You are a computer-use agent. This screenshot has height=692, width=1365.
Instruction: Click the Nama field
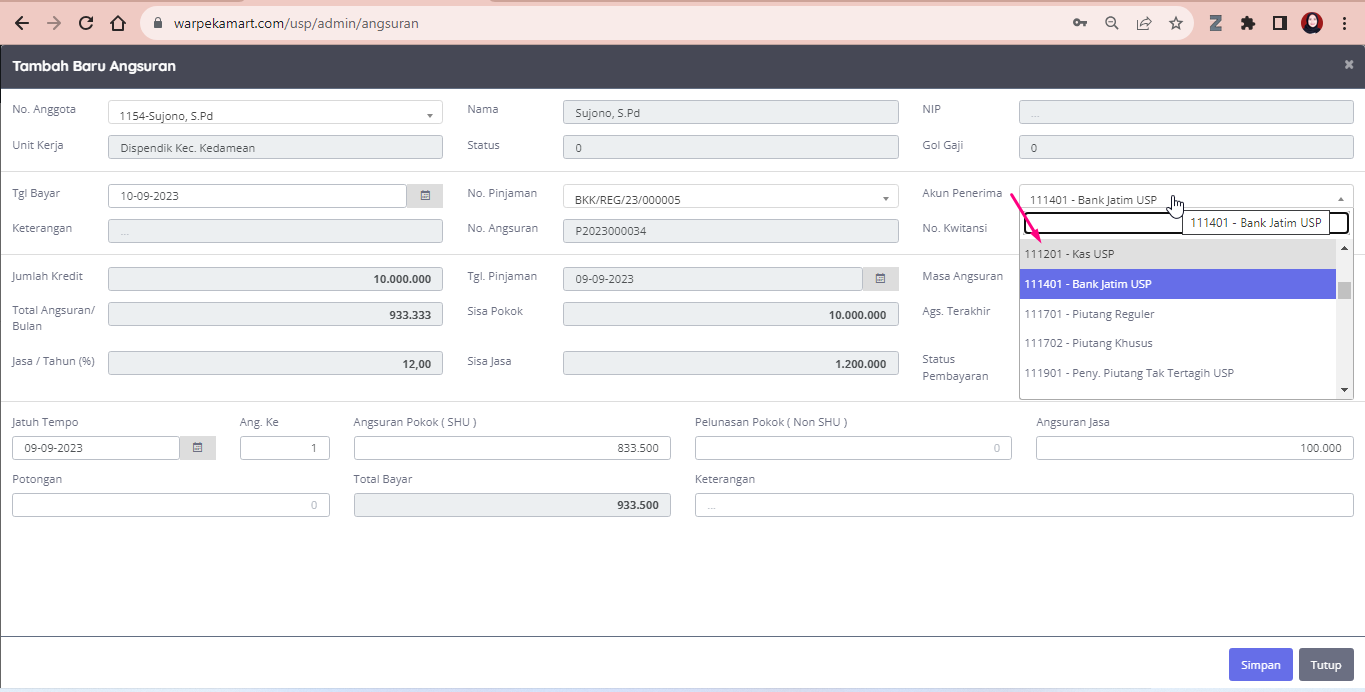click(731, 112)
